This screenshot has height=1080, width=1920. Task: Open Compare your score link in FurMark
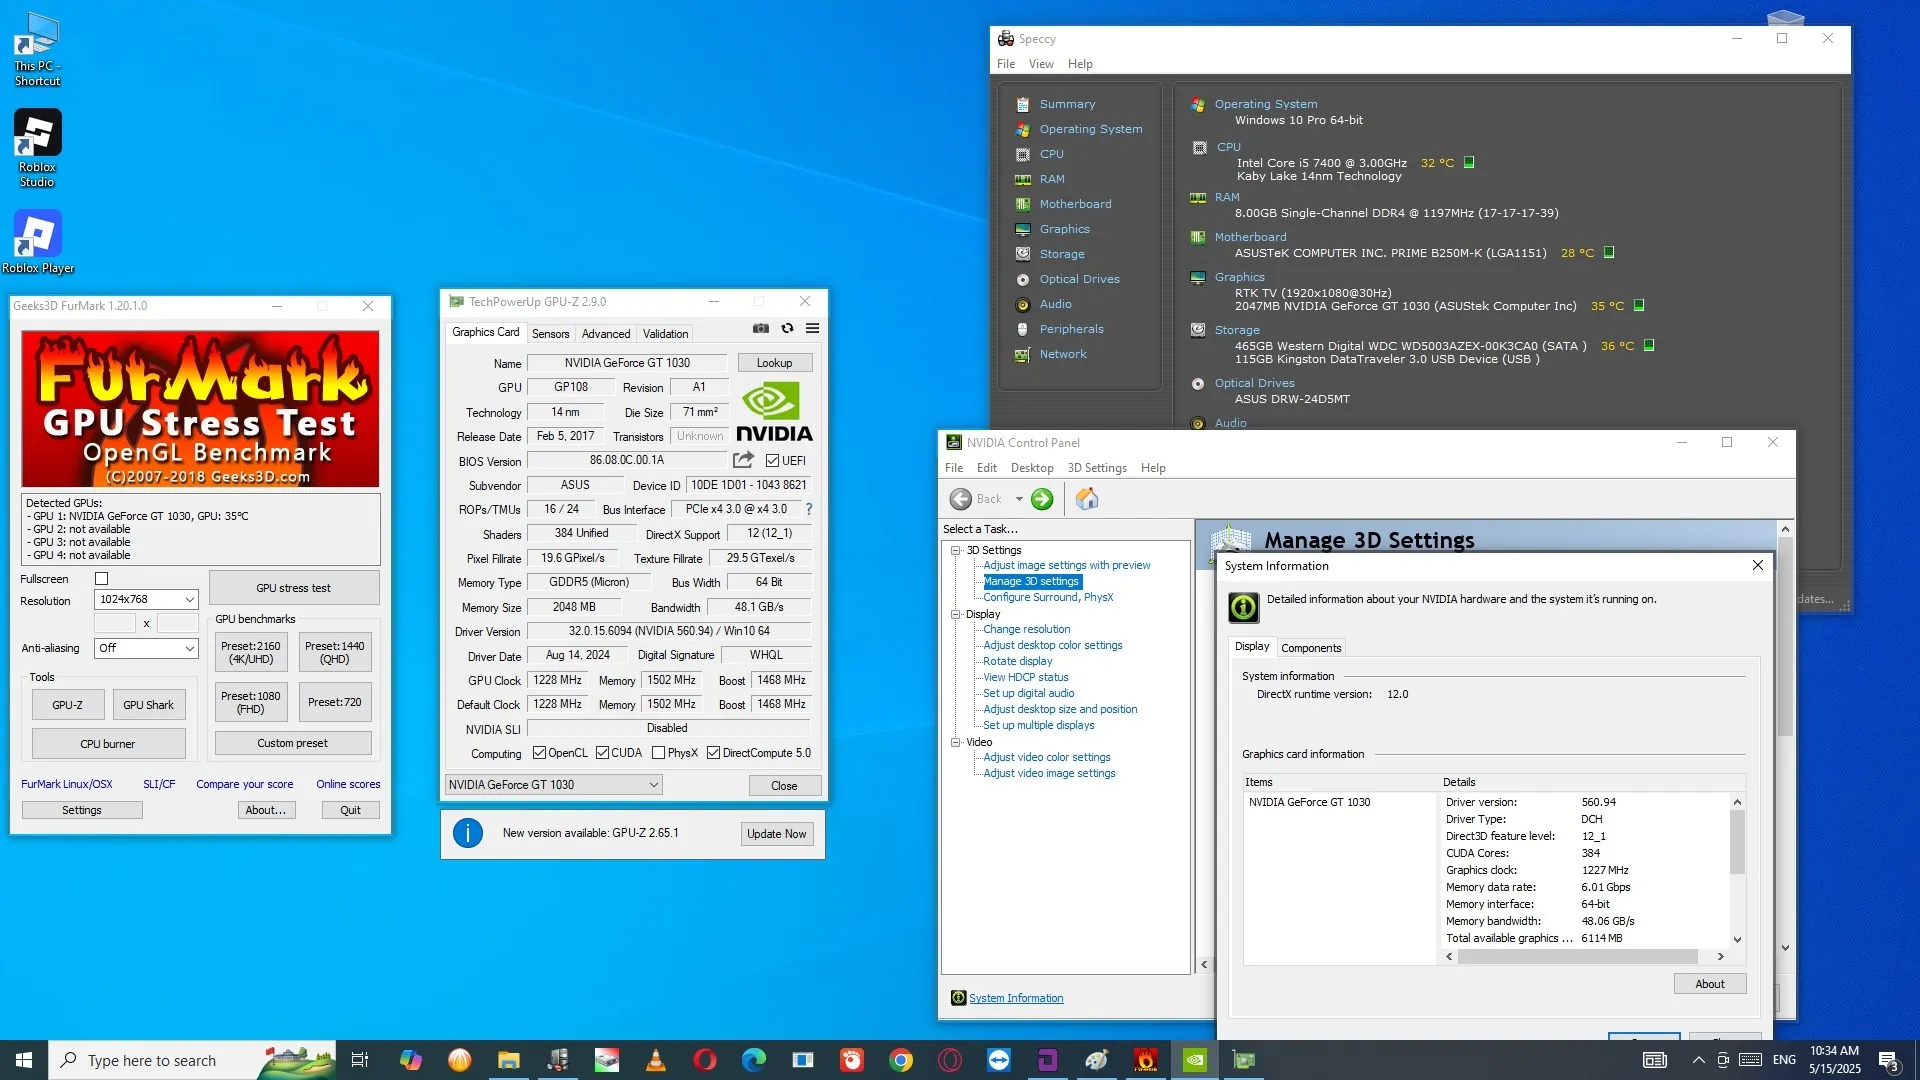(244, 784)
